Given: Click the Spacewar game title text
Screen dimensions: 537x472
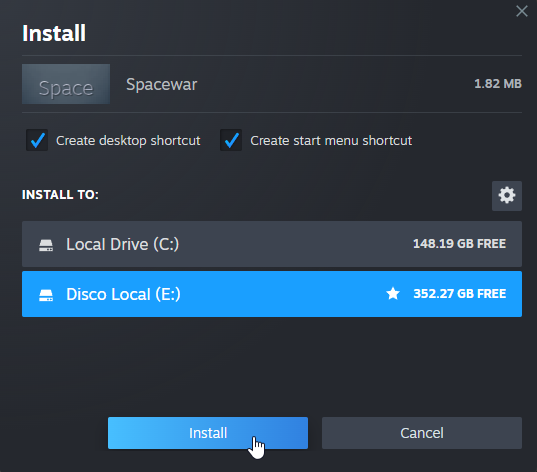Looking at the screenshot, I should click(x=162, y=84).
